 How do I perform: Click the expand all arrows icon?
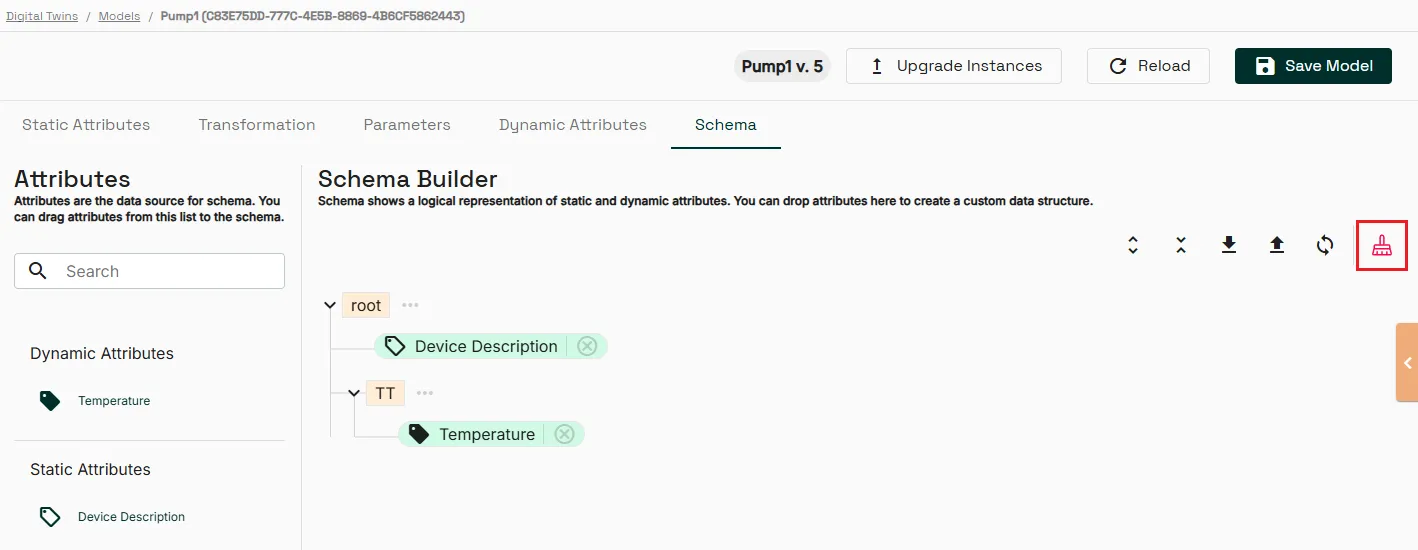[x=1133, y=245]
